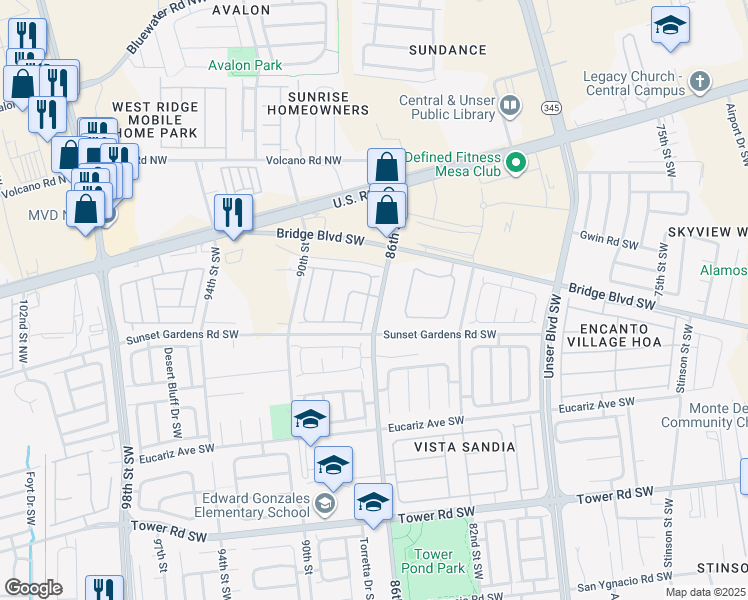This screenshot has width=748, height=600.
Task: Click the Tower Pond Park label
Action: point(433,561)
